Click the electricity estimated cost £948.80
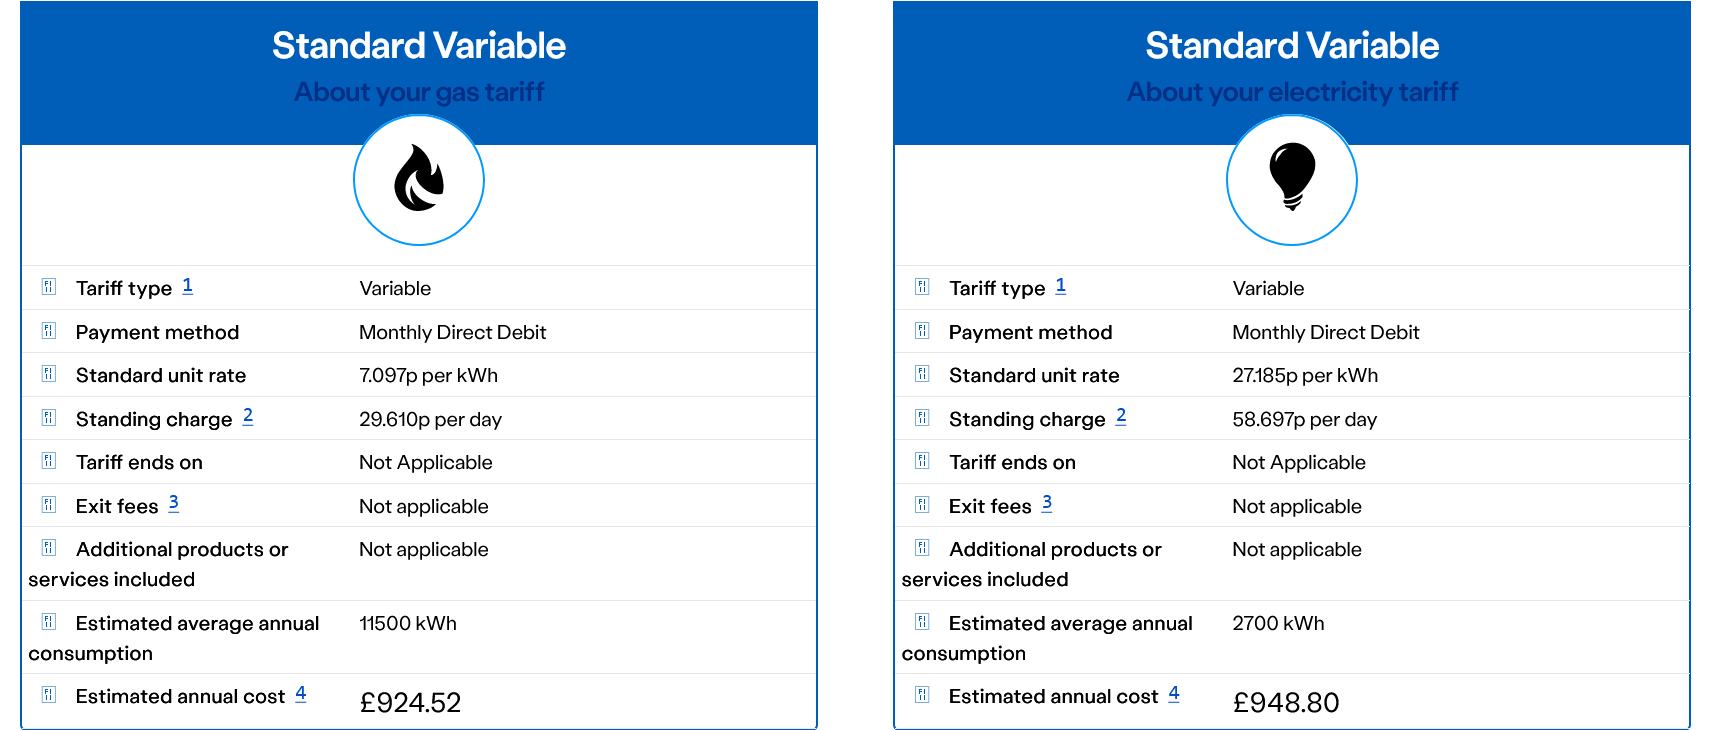Viewport: 1710px width, 730px height. coord(1285,702)
